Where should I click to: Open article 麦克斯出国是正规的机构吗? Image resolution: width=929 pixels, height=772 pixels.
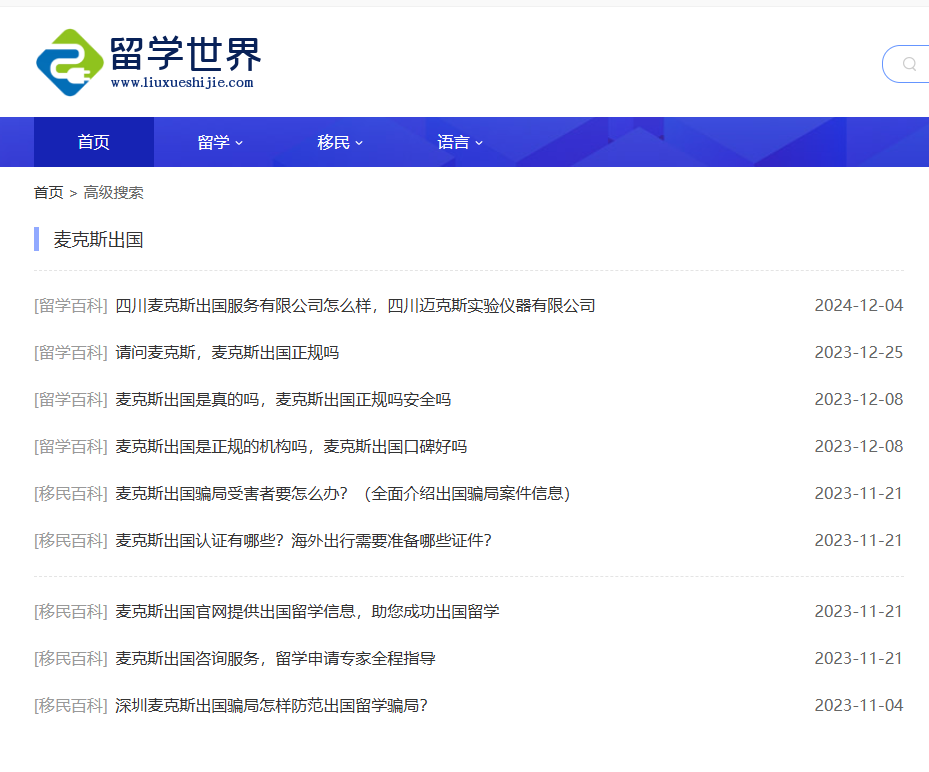[x=291, y=447]
